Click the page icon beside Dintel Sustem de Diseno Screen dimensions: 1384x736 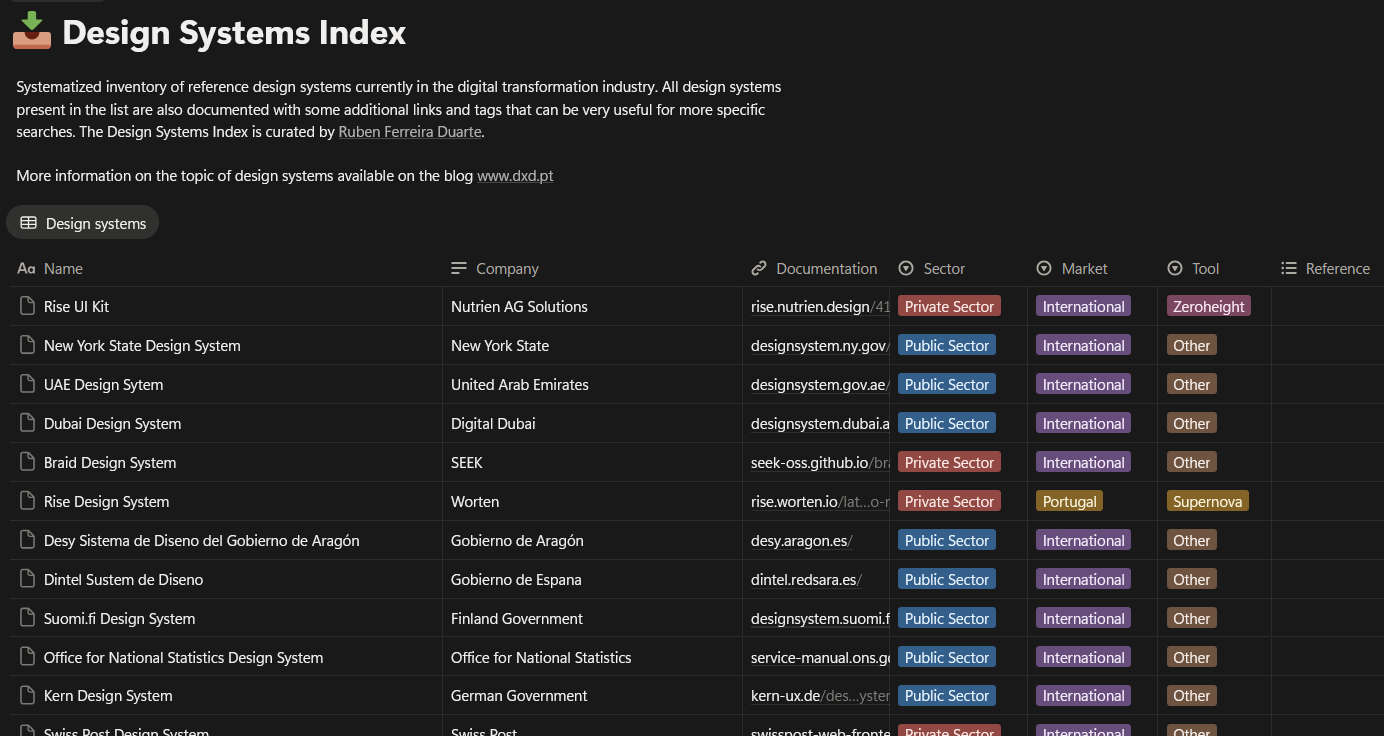coord(28,579)
